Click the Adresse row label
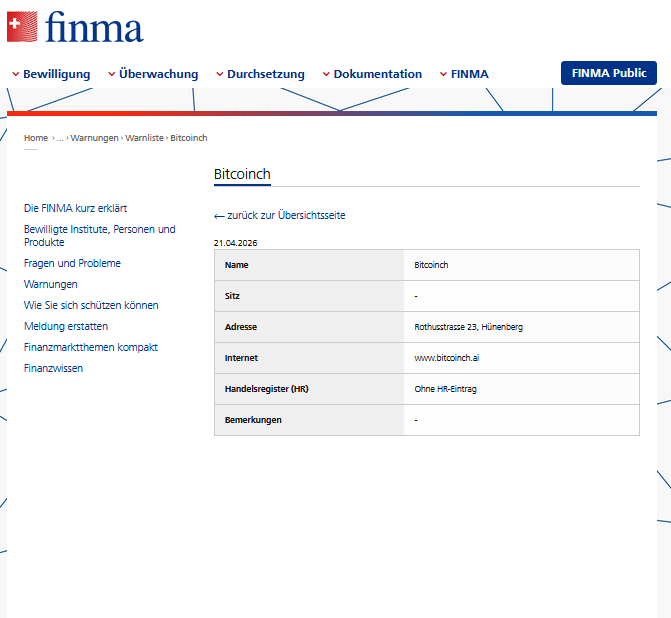This screenshot has width=671, height=618. [240, 327]
